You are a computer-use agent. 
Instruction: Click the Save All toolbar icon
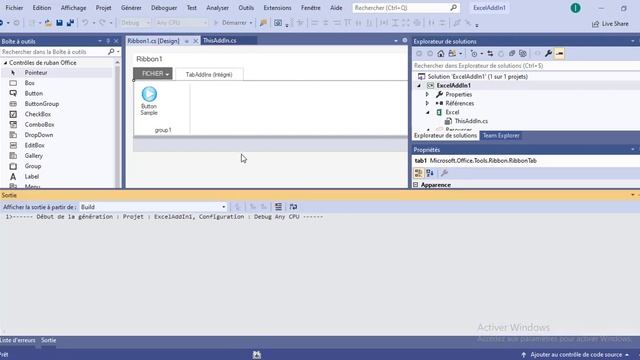70,23
